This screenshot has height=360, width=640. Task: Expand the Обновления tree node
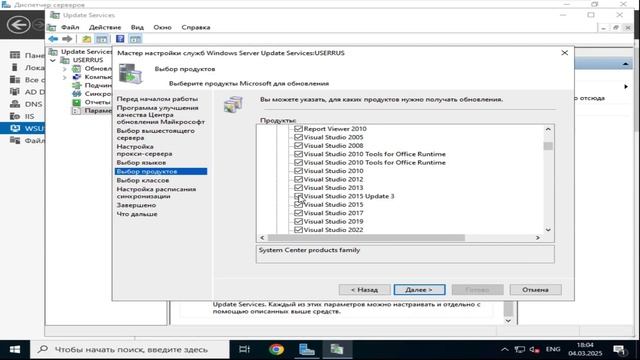(64, 69)
